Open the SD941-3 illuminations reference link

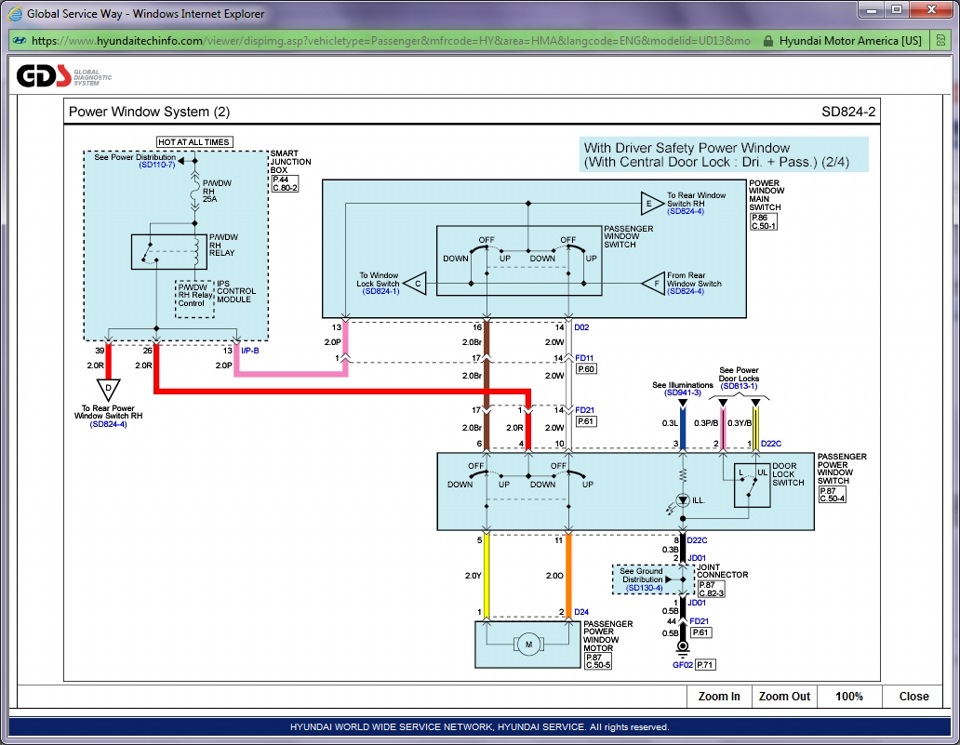tap(683, 392)
